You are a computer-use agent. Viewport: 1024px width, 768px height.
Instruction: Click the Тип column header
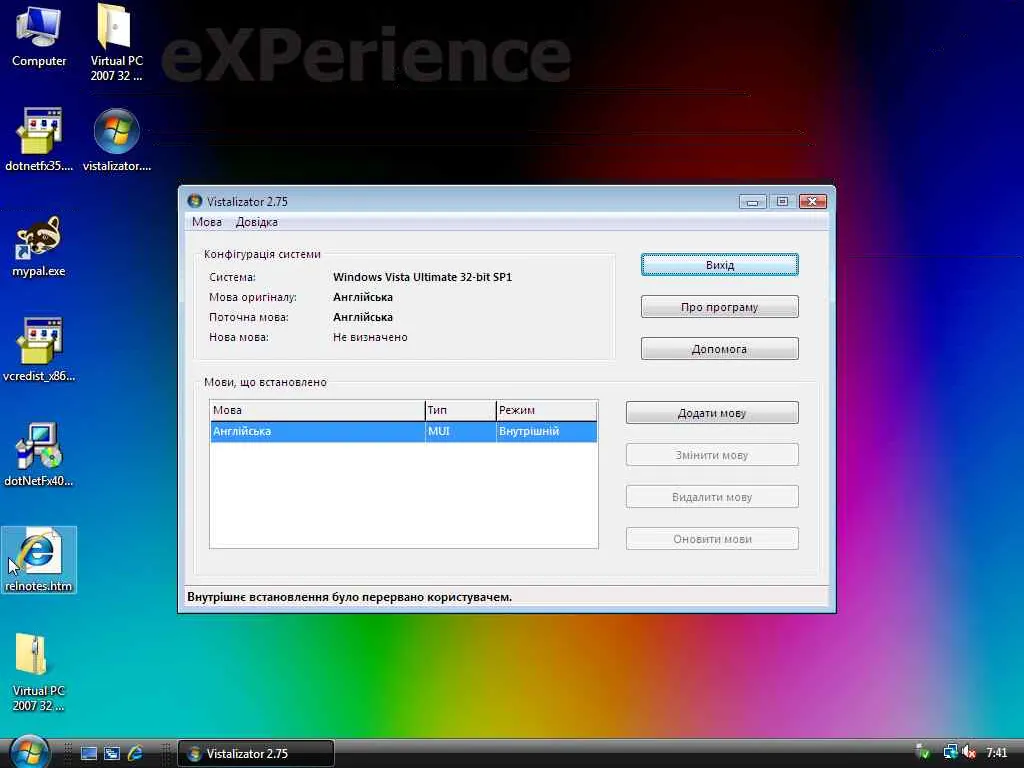[460, 410]
